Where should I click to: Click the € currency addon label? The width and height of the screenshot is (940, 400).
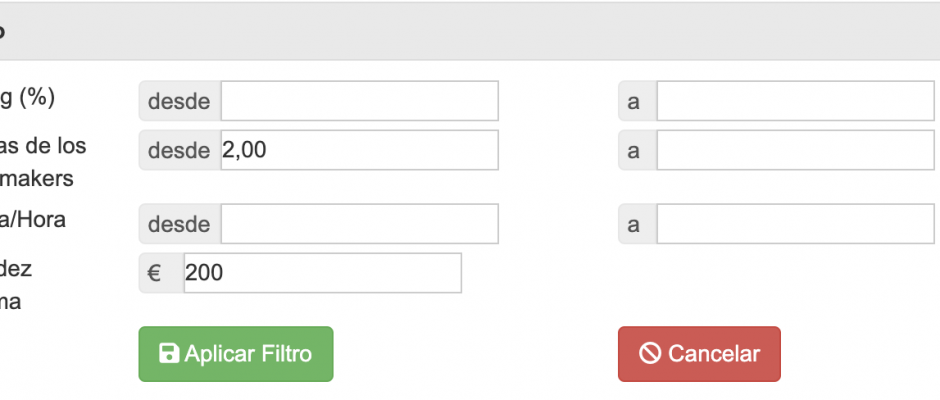click(x=161, y=273)
